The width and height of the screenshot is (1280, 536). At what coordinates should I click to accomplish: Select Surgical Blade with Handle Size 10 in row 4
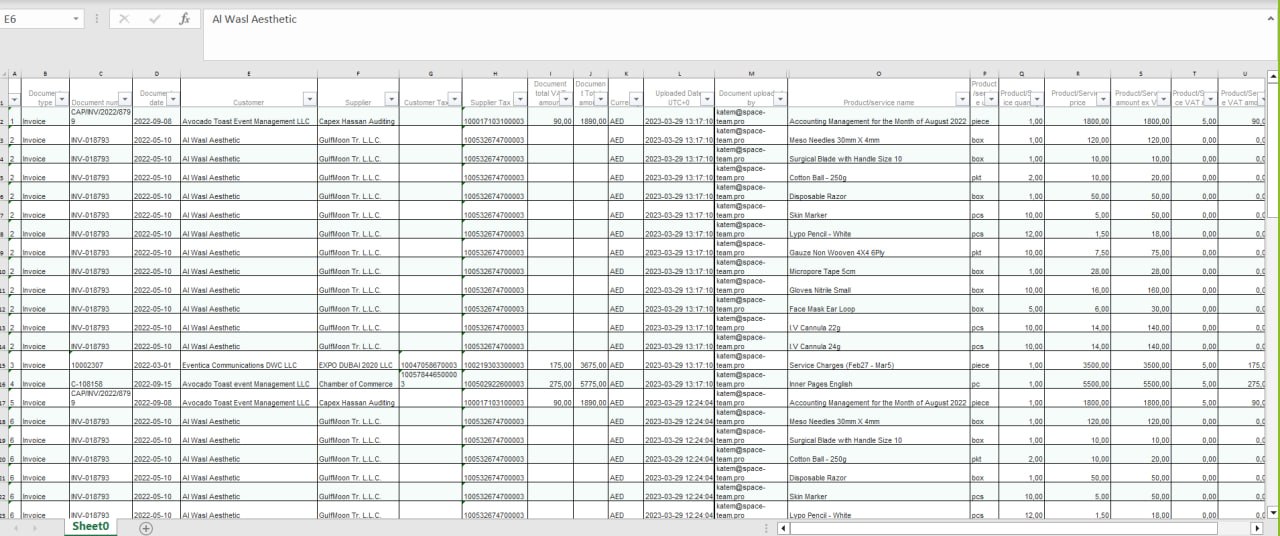878,154
